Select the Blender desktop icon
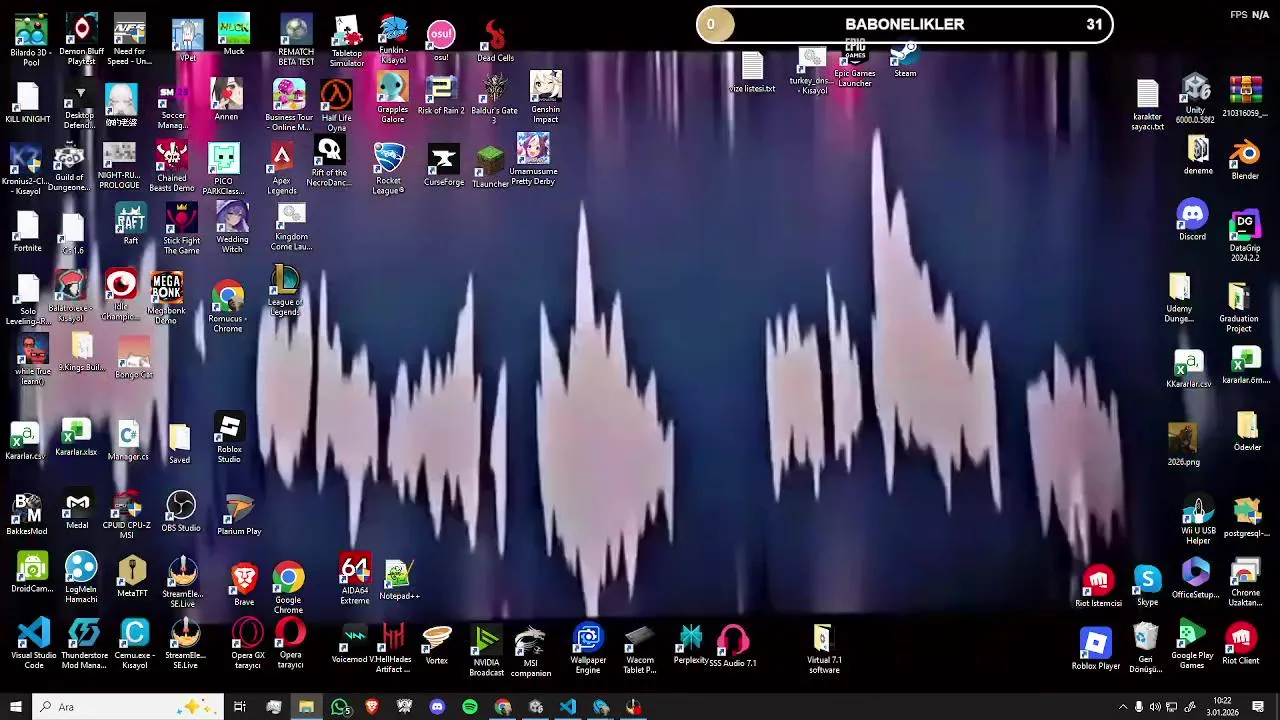Screen dimensions: 1280x720 coord(1245,160)
